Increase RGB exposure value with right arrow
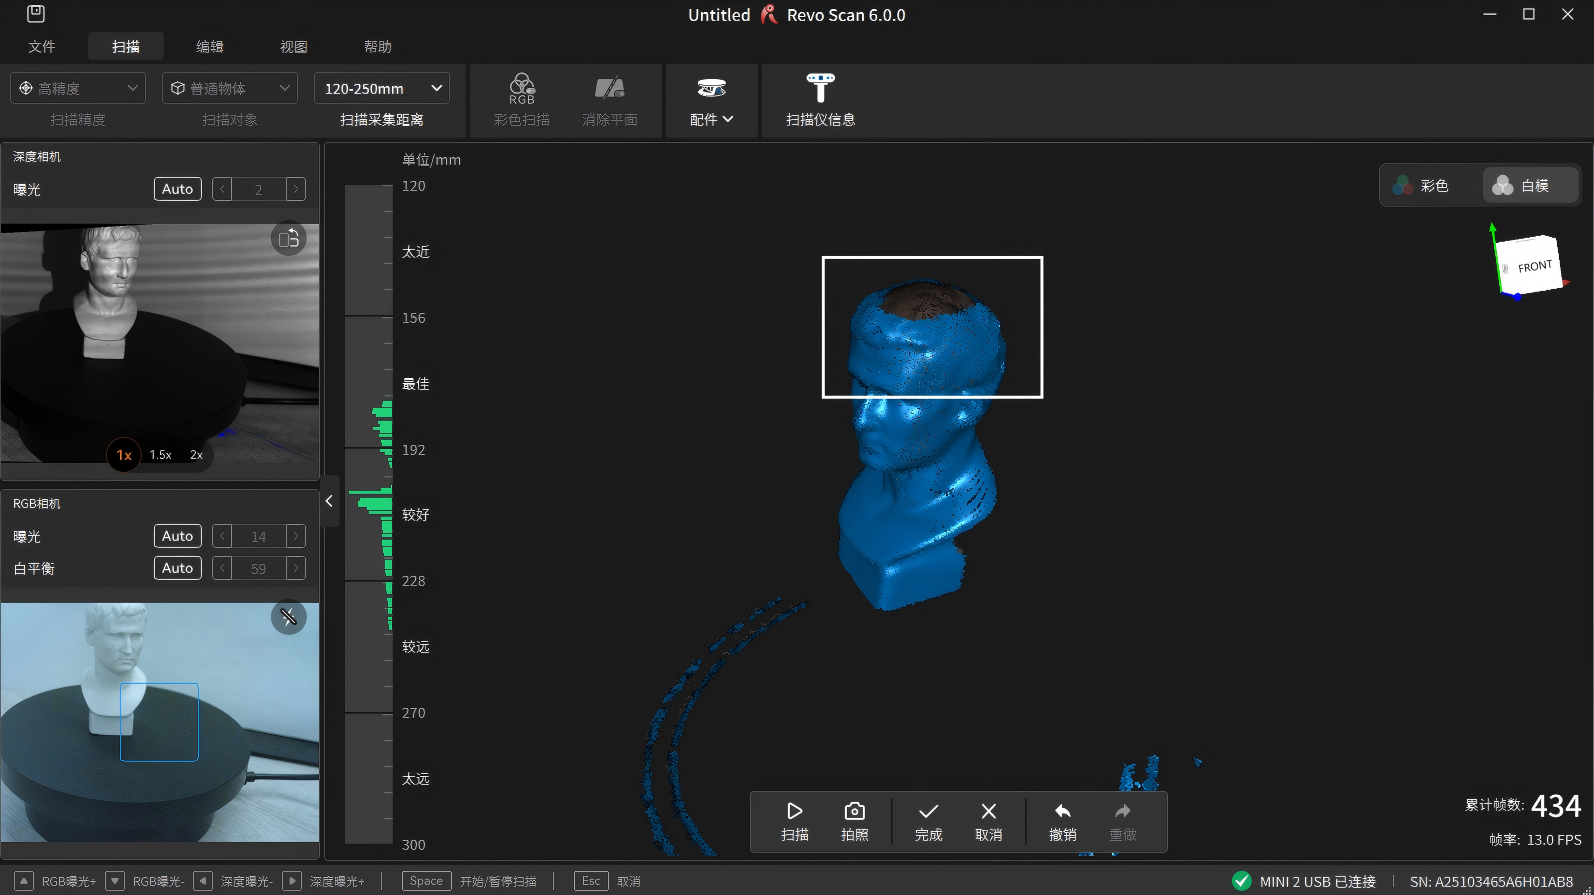Image resolution: width=1594 pixels, height=895 pixels. click(x=296, y=537)
